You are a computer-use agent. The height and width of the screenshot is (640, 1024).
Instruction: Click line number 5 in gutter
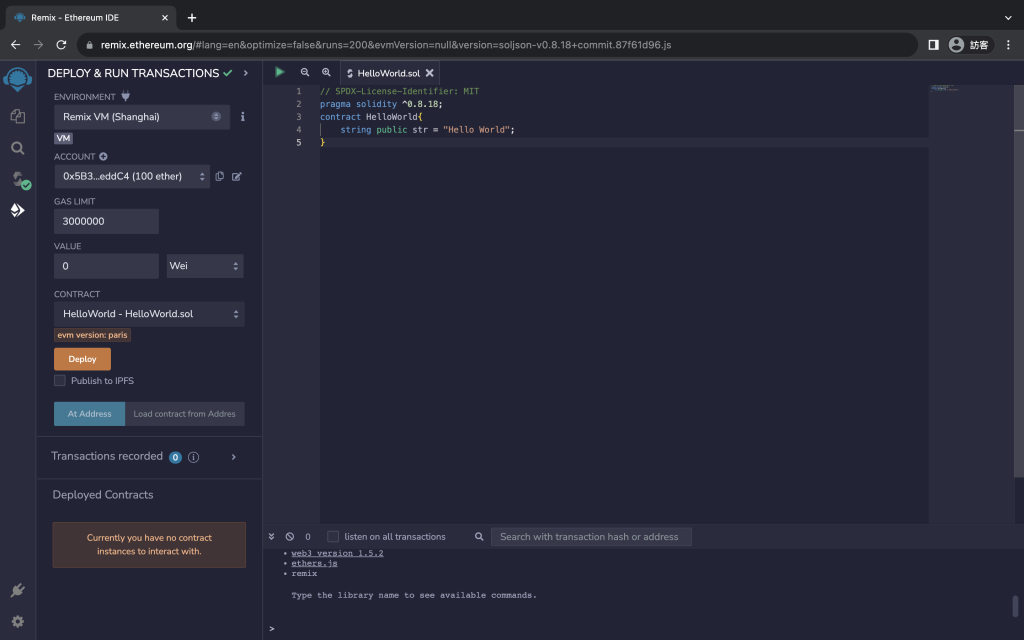click(x=299, y=142)
